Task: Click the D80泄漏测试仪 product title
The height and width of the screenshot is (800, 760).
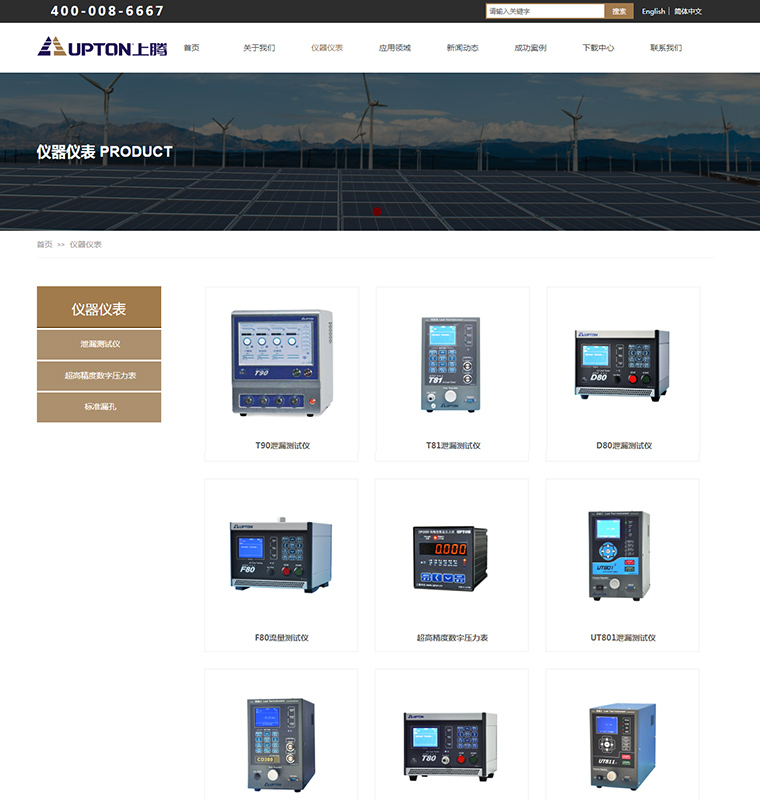Action: 624,445
